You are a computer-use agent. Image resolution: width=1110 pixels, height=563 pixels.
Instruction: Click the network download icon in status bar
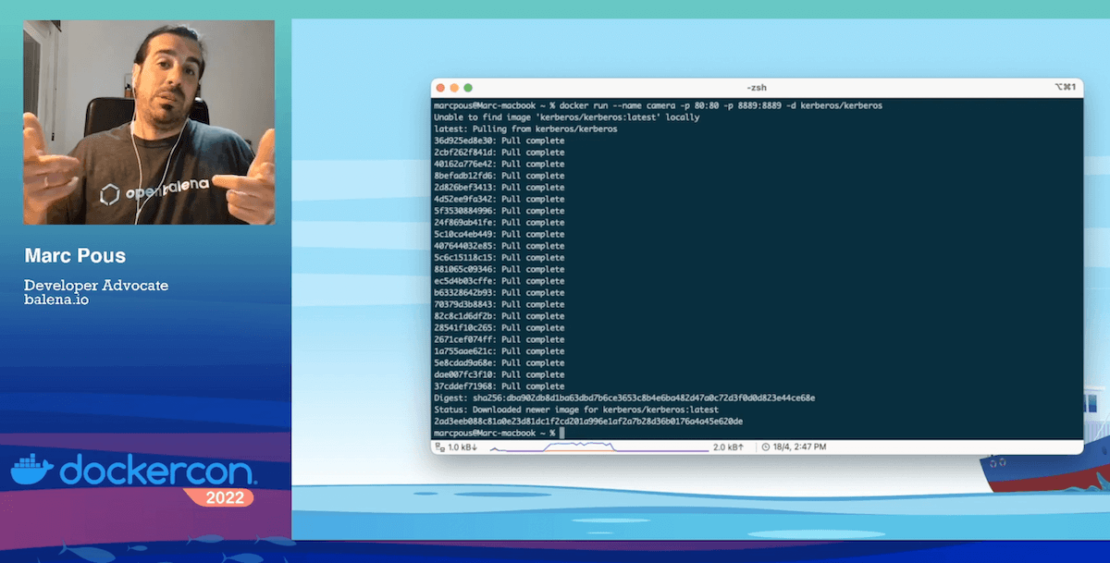click(x=439, y=447)
